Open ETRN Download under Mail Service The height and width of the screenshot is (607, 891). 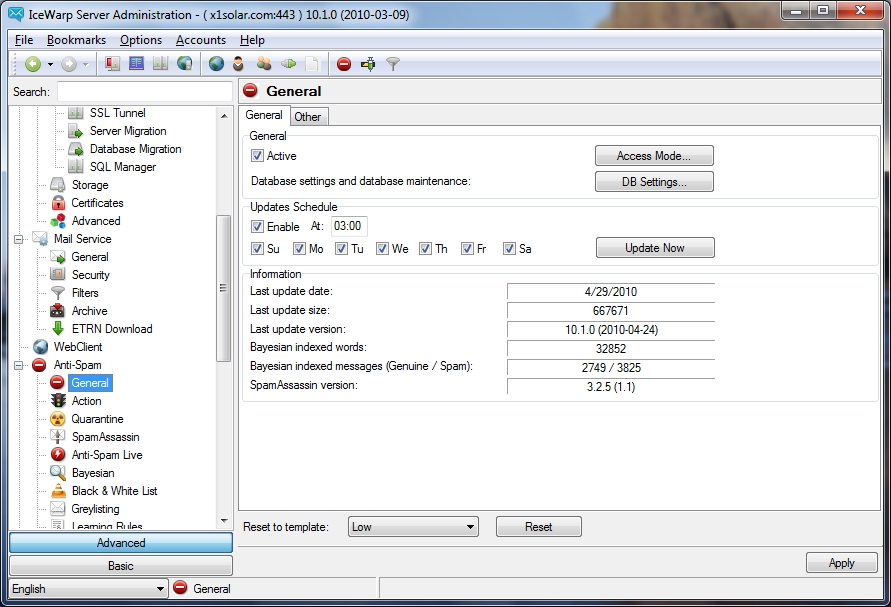click(111, 329)
